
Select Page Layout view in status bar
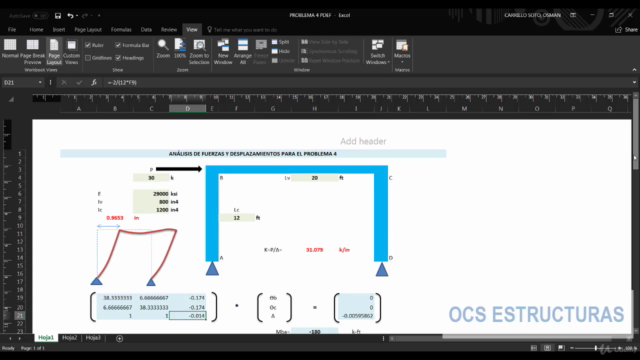tap(547, 348)
